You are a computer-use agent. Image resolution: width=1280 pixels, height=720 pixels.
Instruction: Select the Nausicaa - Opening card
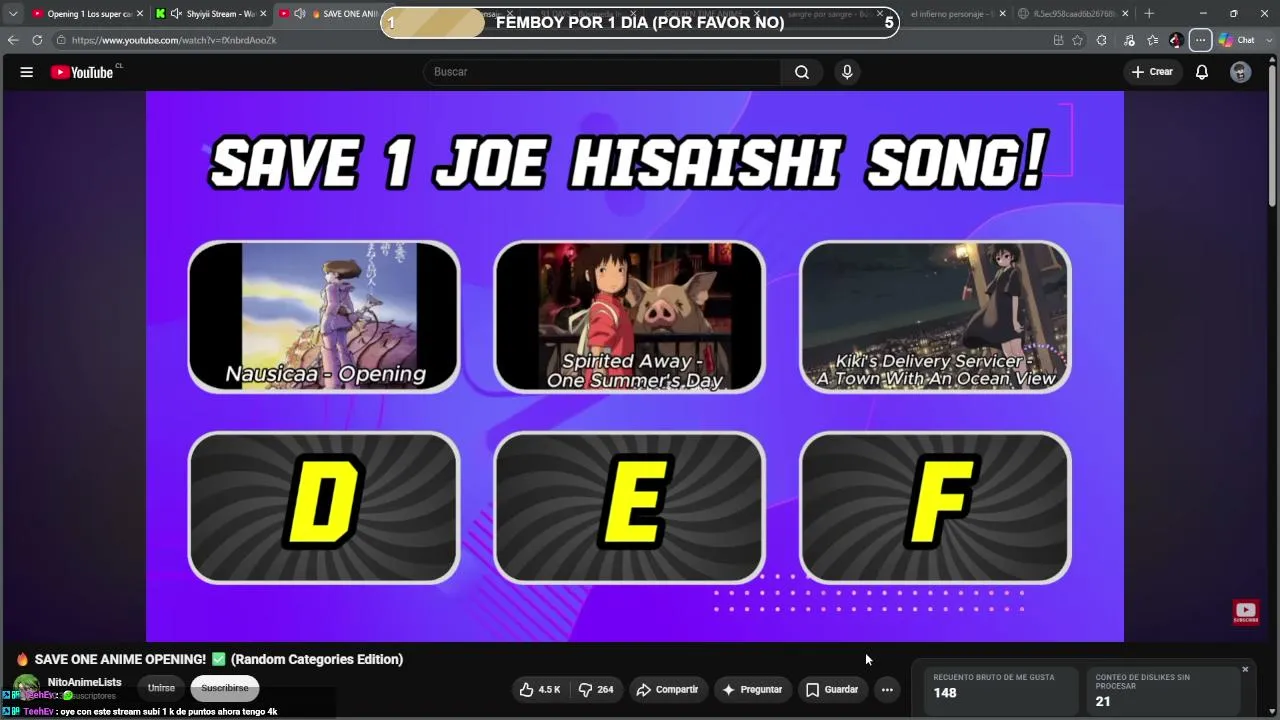coord(324,316)
